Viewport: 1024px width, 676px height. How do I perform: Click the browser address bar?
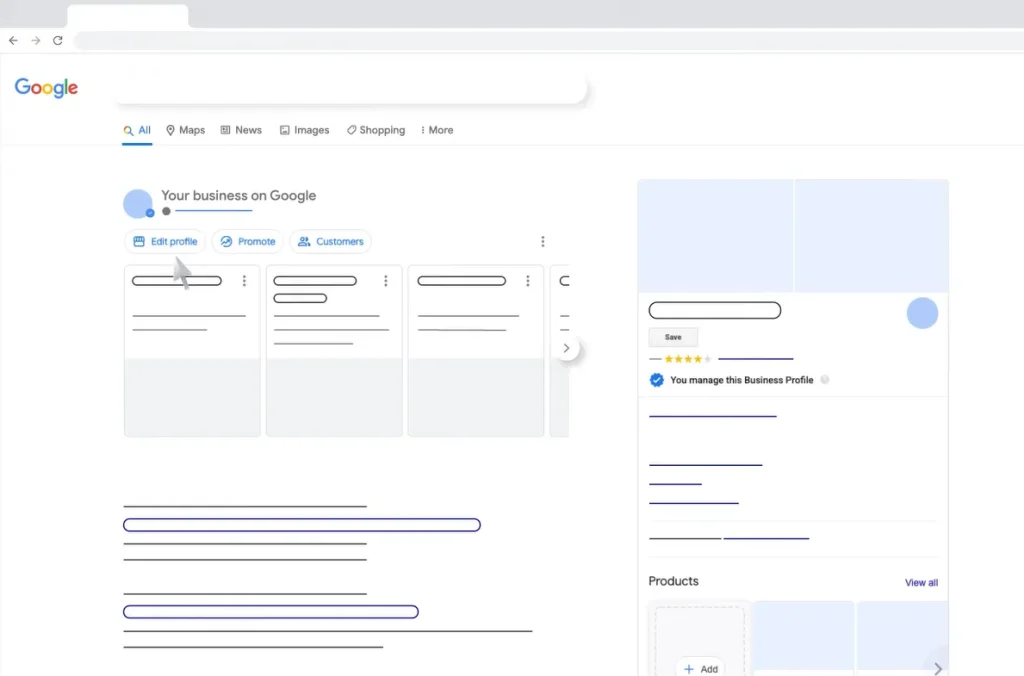pyautogui.click(x=549, y=40)
